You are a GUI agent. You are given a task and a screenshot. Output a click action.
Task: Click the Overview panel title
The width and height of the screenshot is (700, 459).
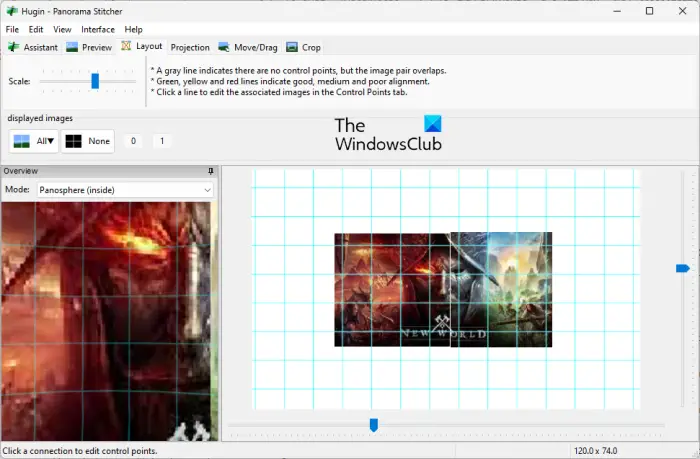21,171
